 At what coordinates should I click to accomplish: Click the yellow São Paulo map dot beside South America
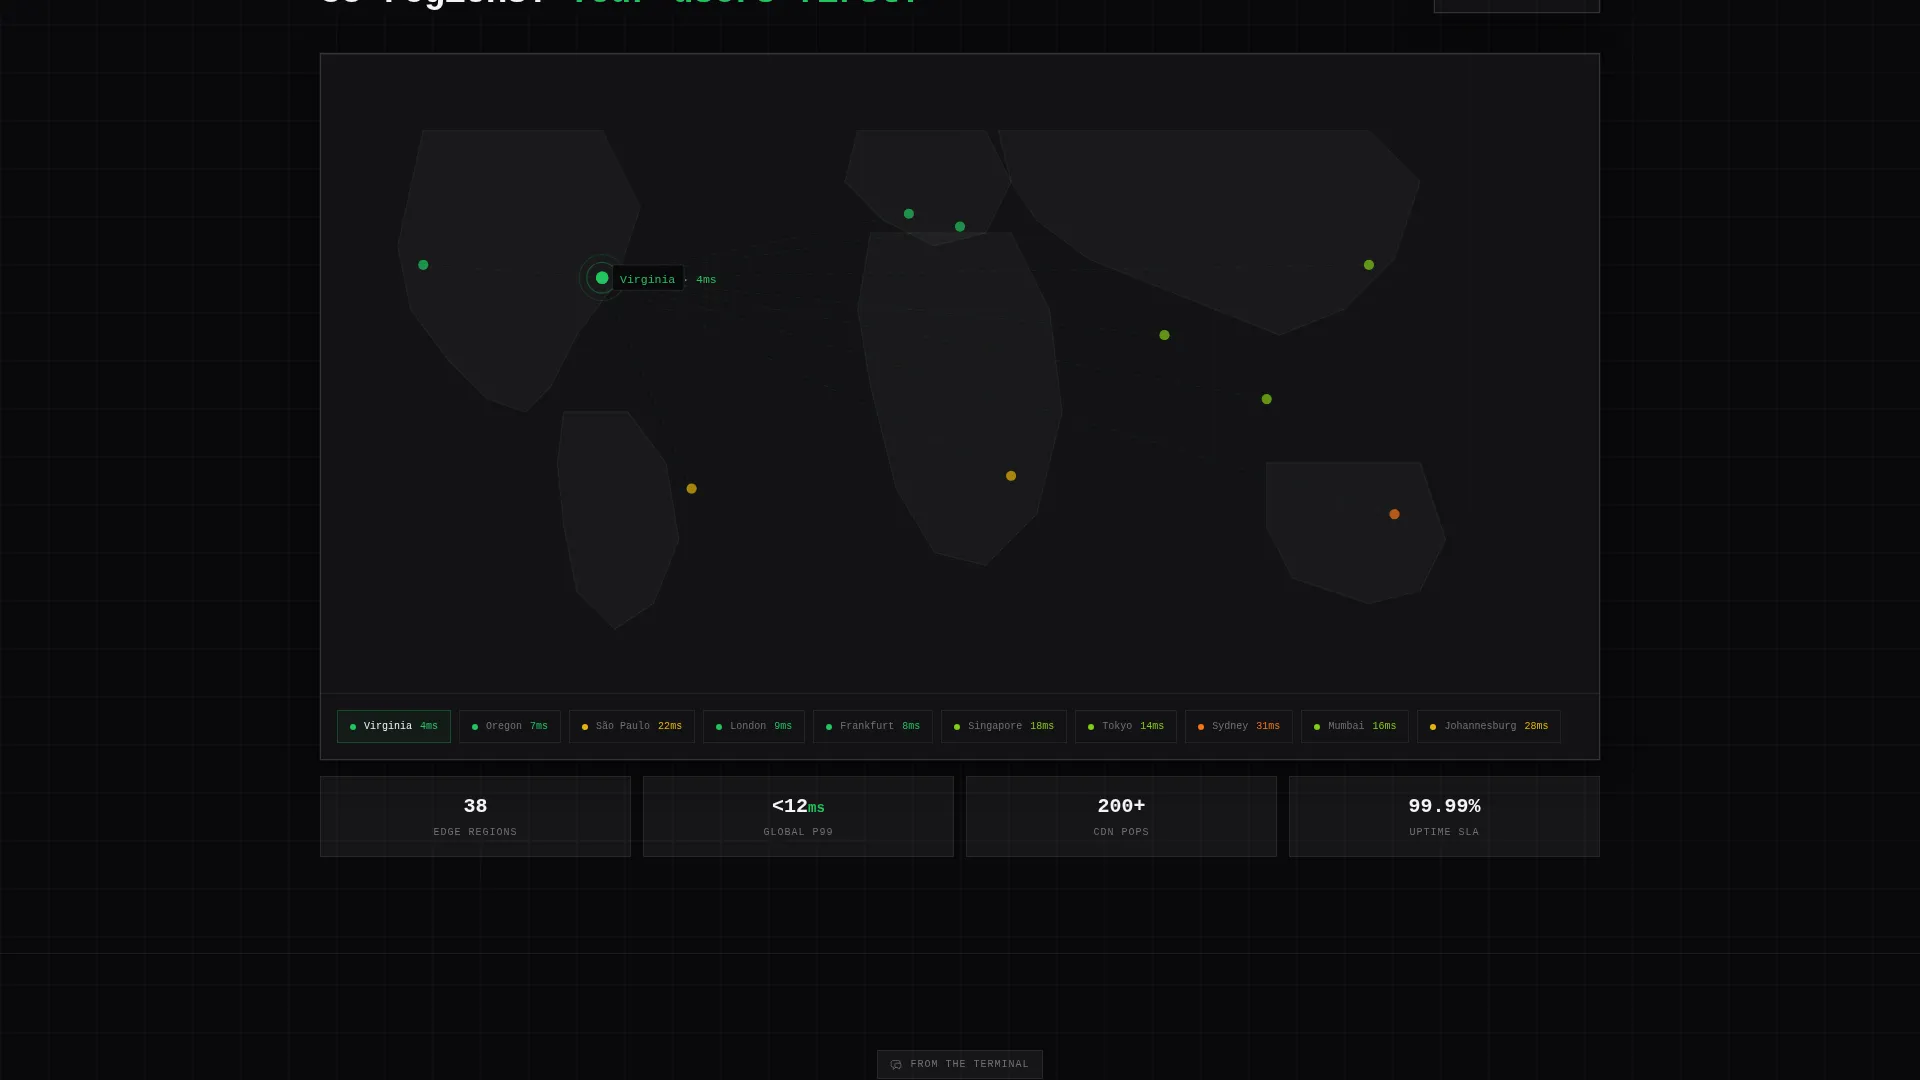click(x=691, y=489)
